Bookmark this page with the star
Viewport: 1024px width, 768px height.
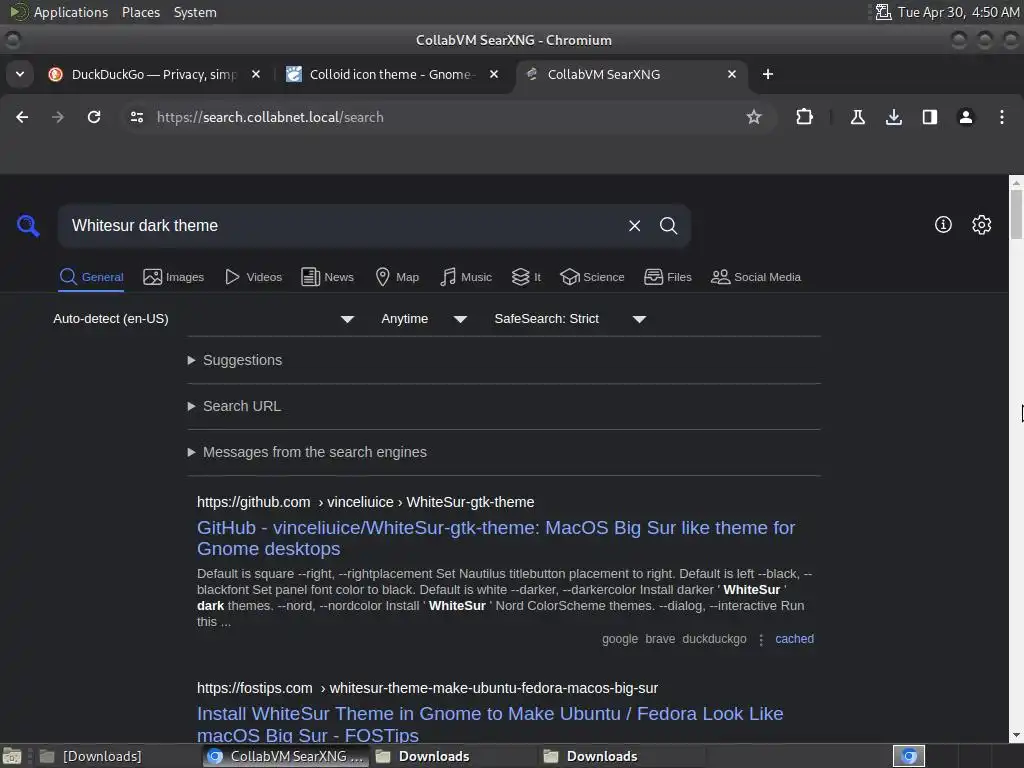tap(754, 117)
